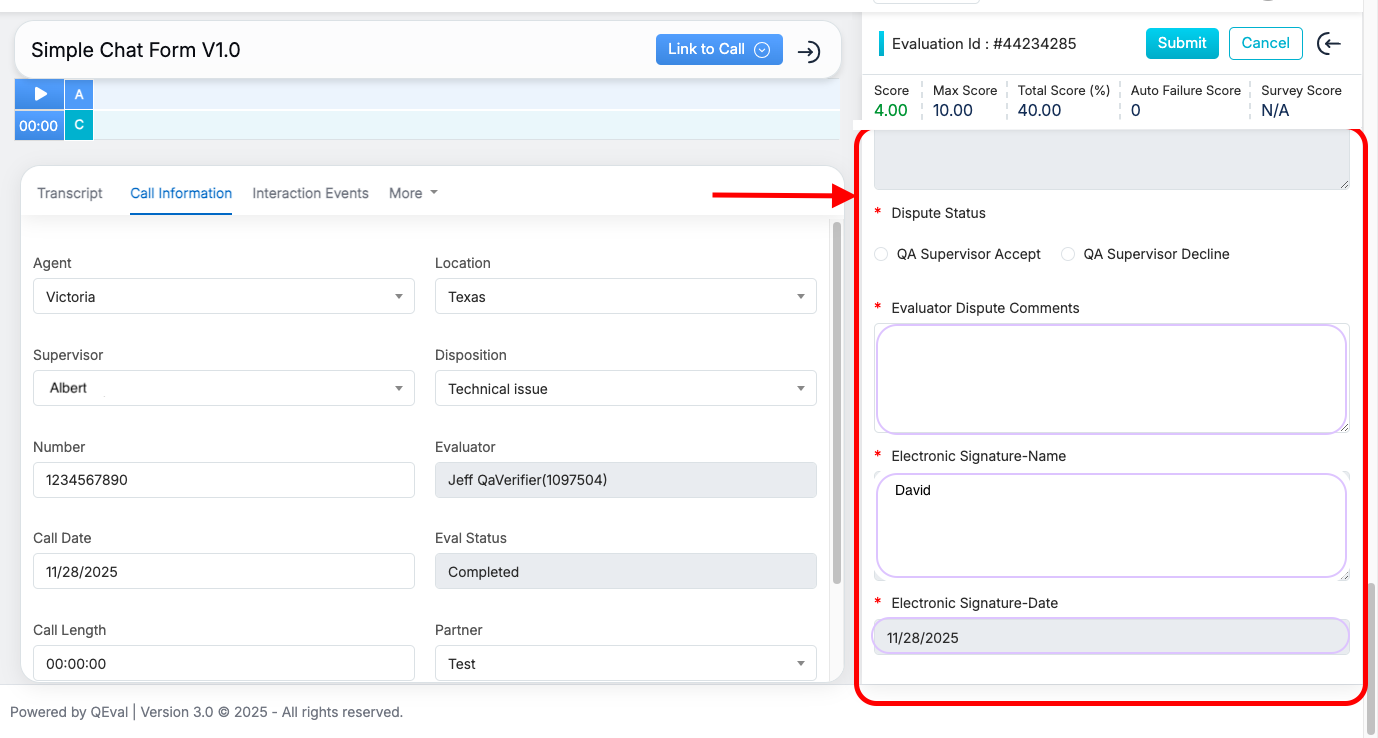Open the Agent dropdown showing Victoria

(223, 297)
